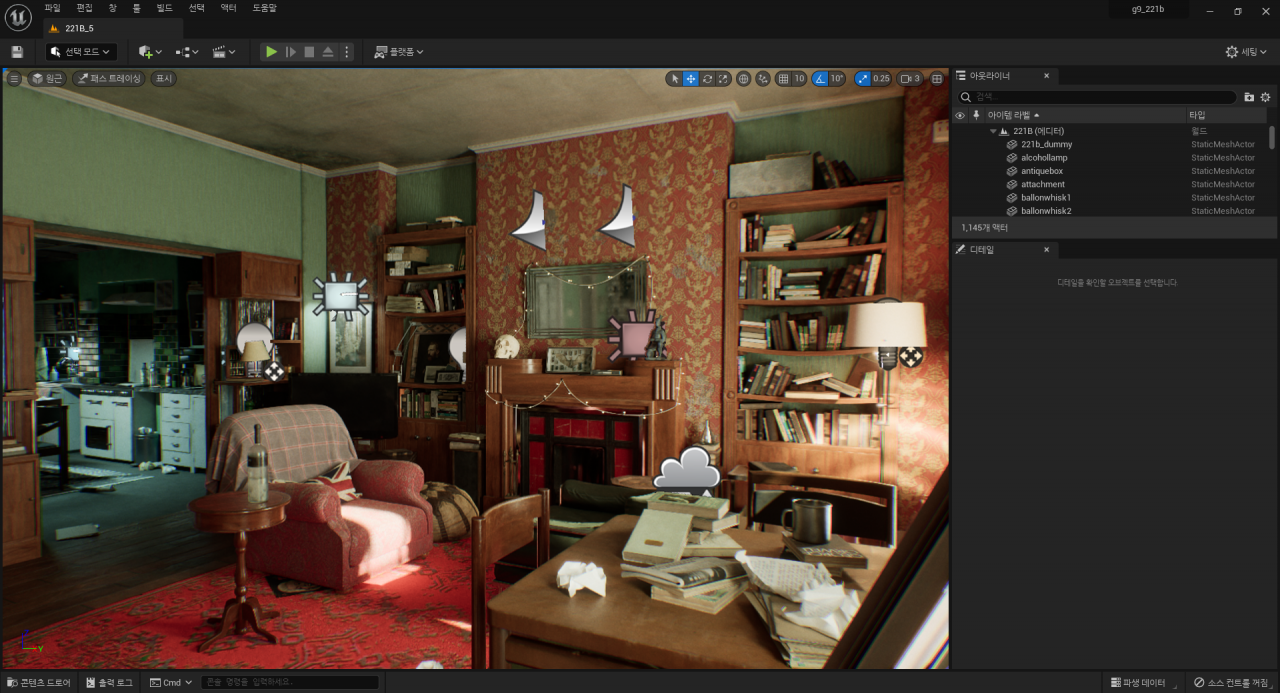This screenshot has width=1280, height=693.
Task: Open the 플랫폼 dropdown menu
Action: pyautogui.click(x=399, y=52)
